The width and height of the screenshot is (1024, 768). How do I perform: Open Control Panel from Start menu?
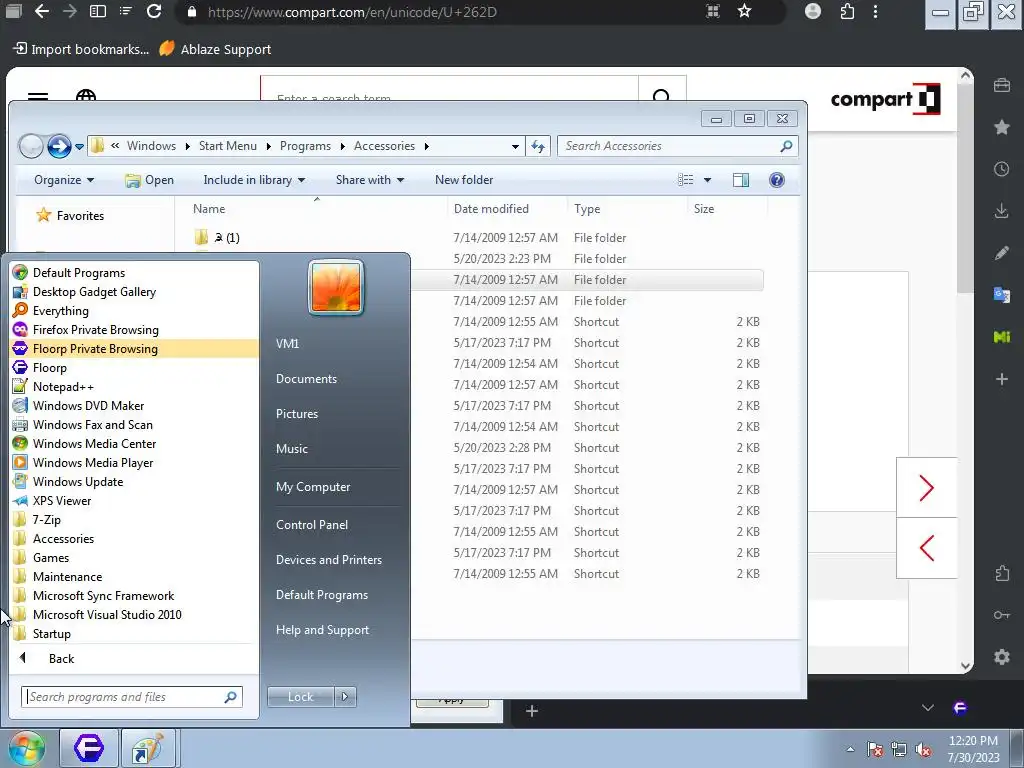click(312, 525)
